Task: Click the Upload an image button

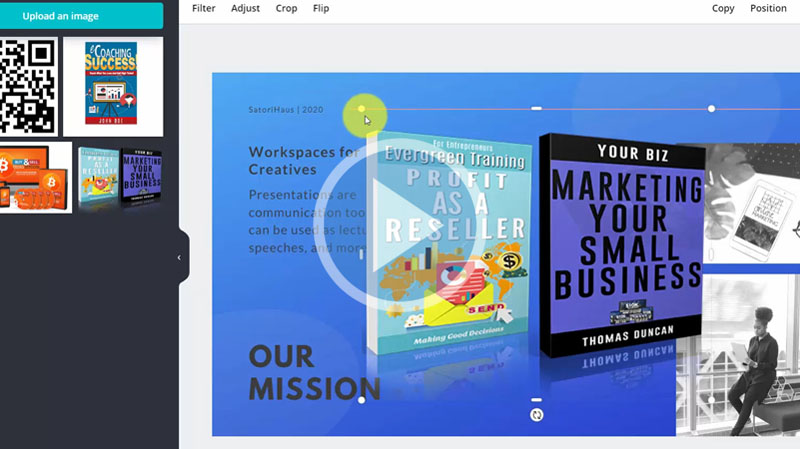Action: [82, 16]
